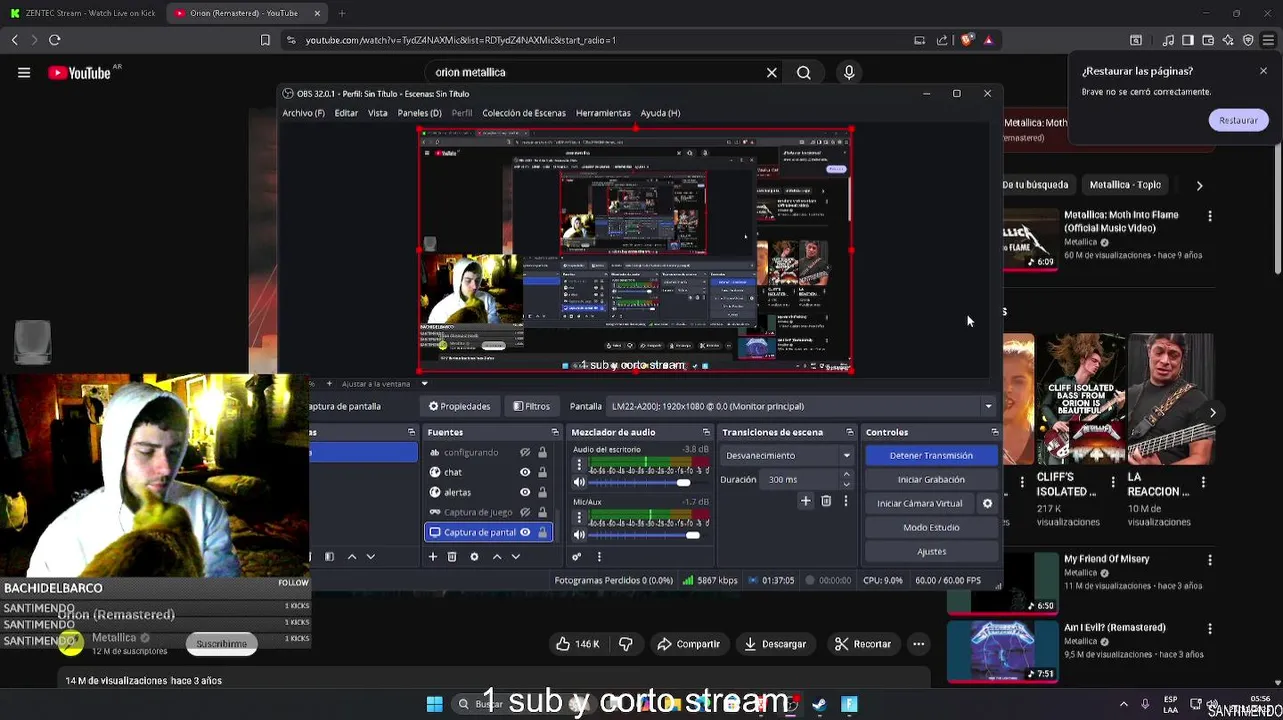Click Detener Transmisión to stop streaming
Image resolution: width=1283 pixels, height=720 pixels.
pyautogui.click(x=931, y=455)
